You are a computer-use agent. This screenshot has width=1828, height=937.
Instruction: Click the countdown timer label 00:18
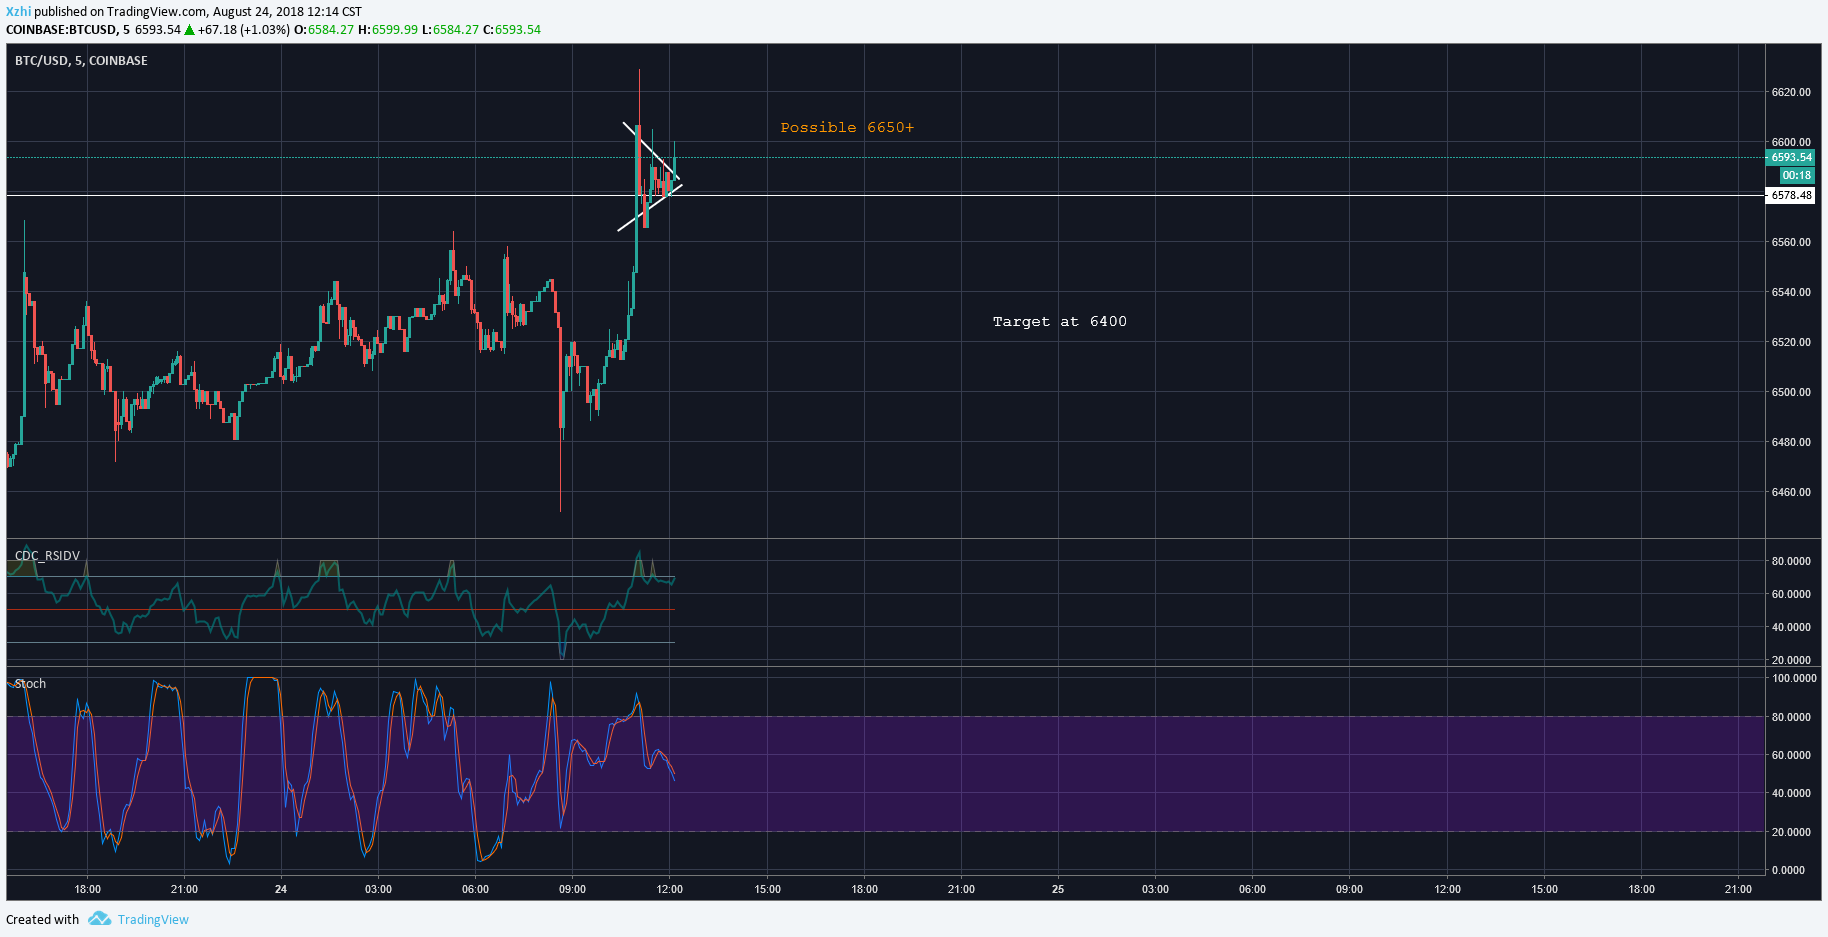(x=1796, y=175)
